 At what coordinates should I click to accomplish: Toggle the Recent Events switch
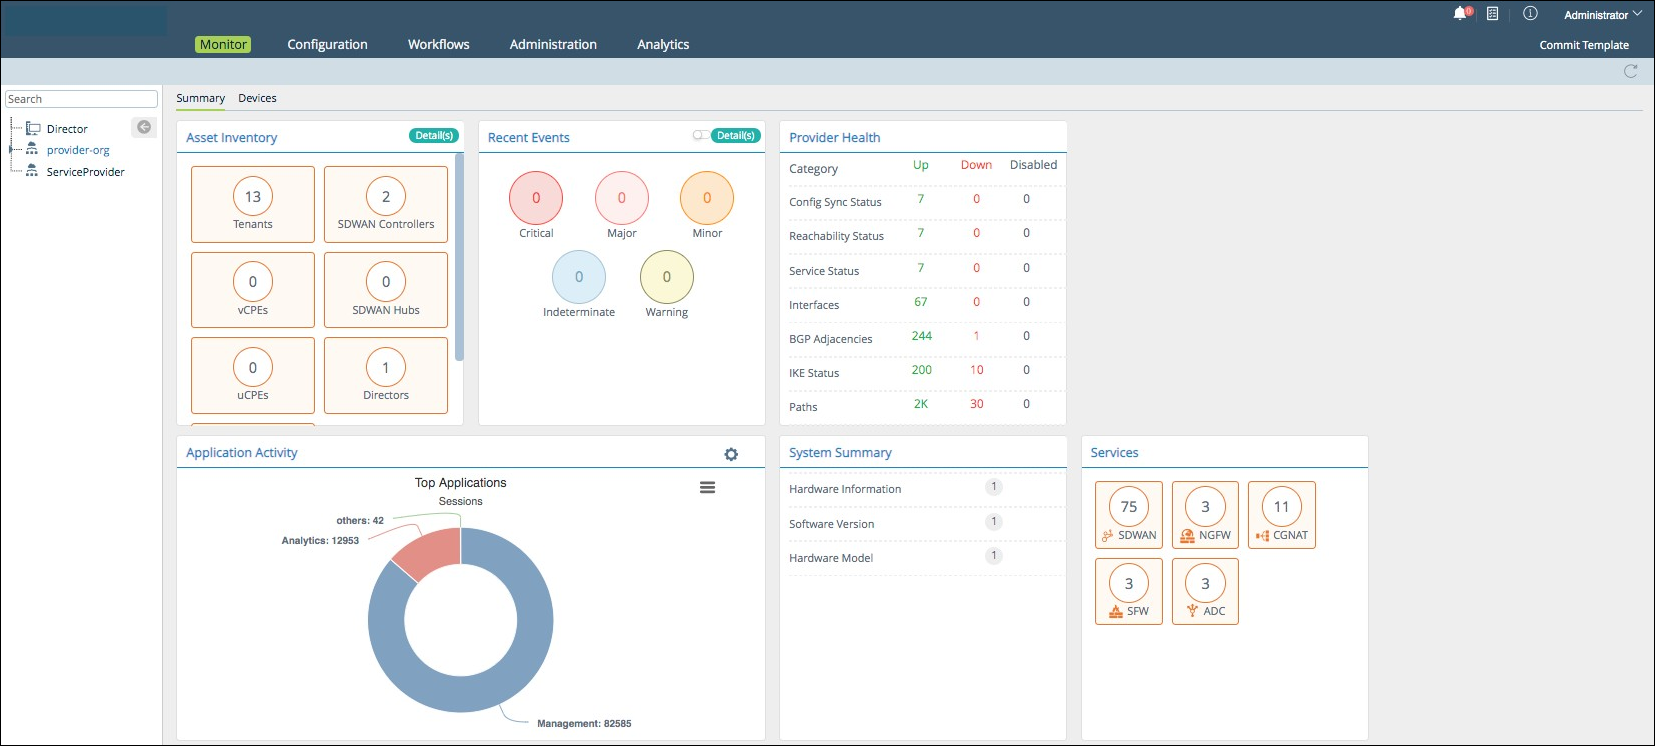[700, 136]
